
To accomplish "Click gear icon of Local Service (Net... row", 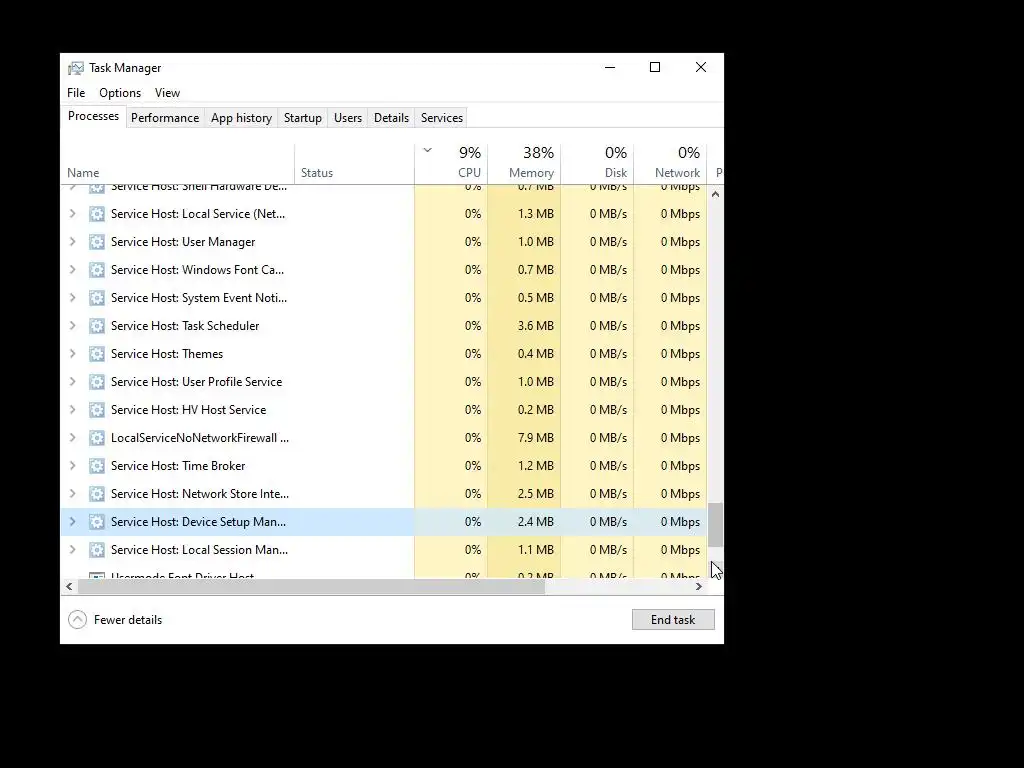I will (x=97, y=214).
